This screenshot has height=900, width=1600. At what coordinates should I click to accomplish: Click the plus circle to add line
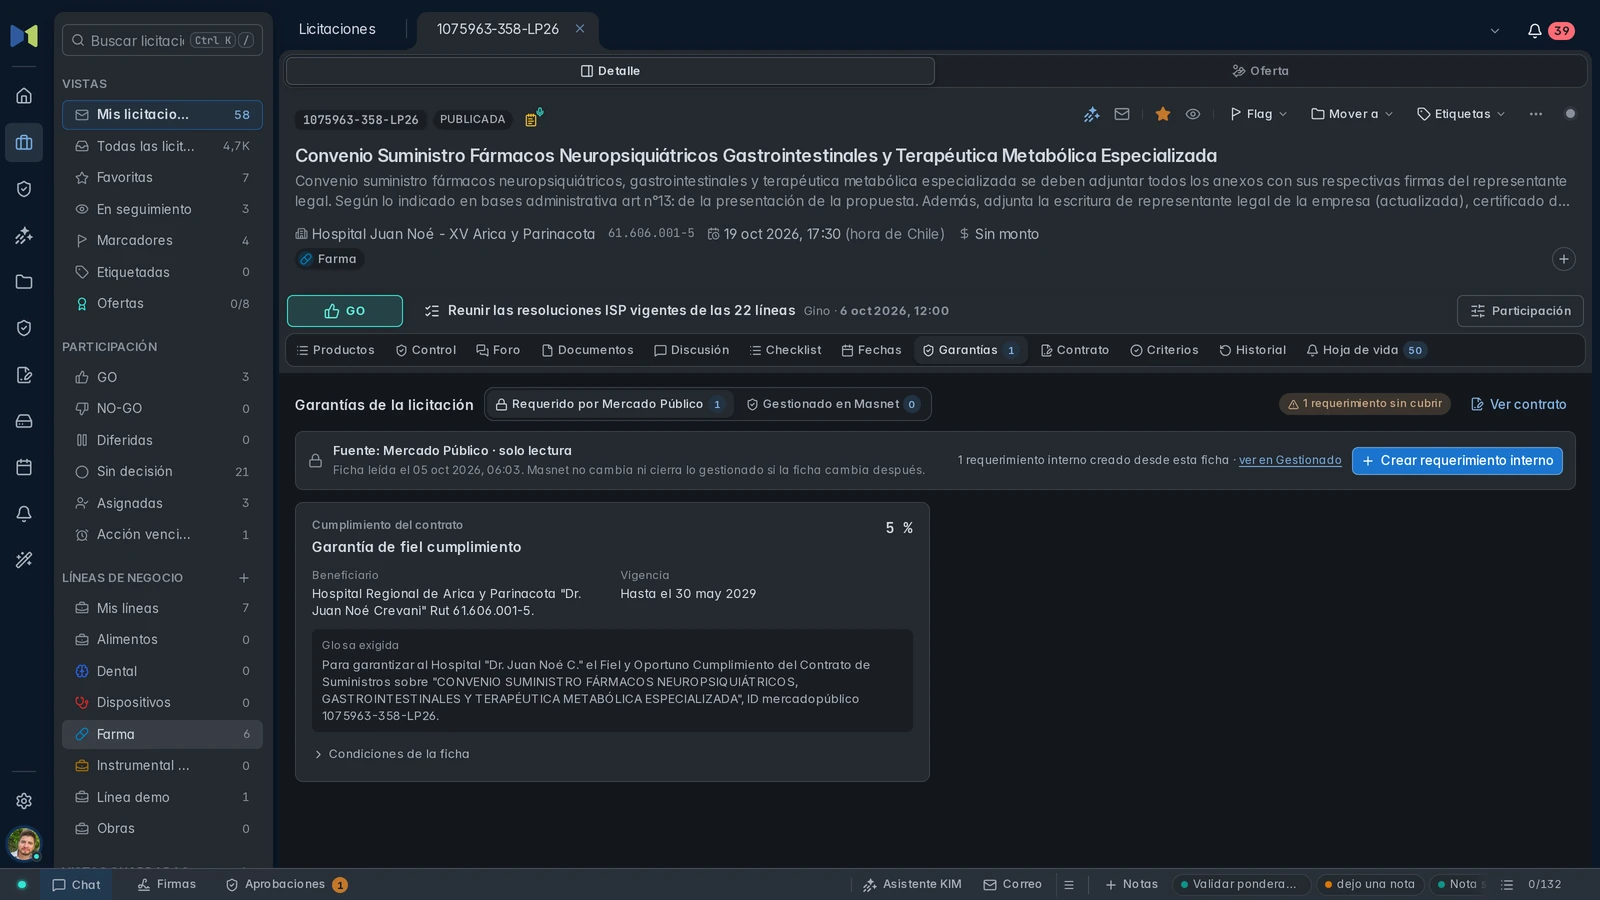click(1564, 259)
